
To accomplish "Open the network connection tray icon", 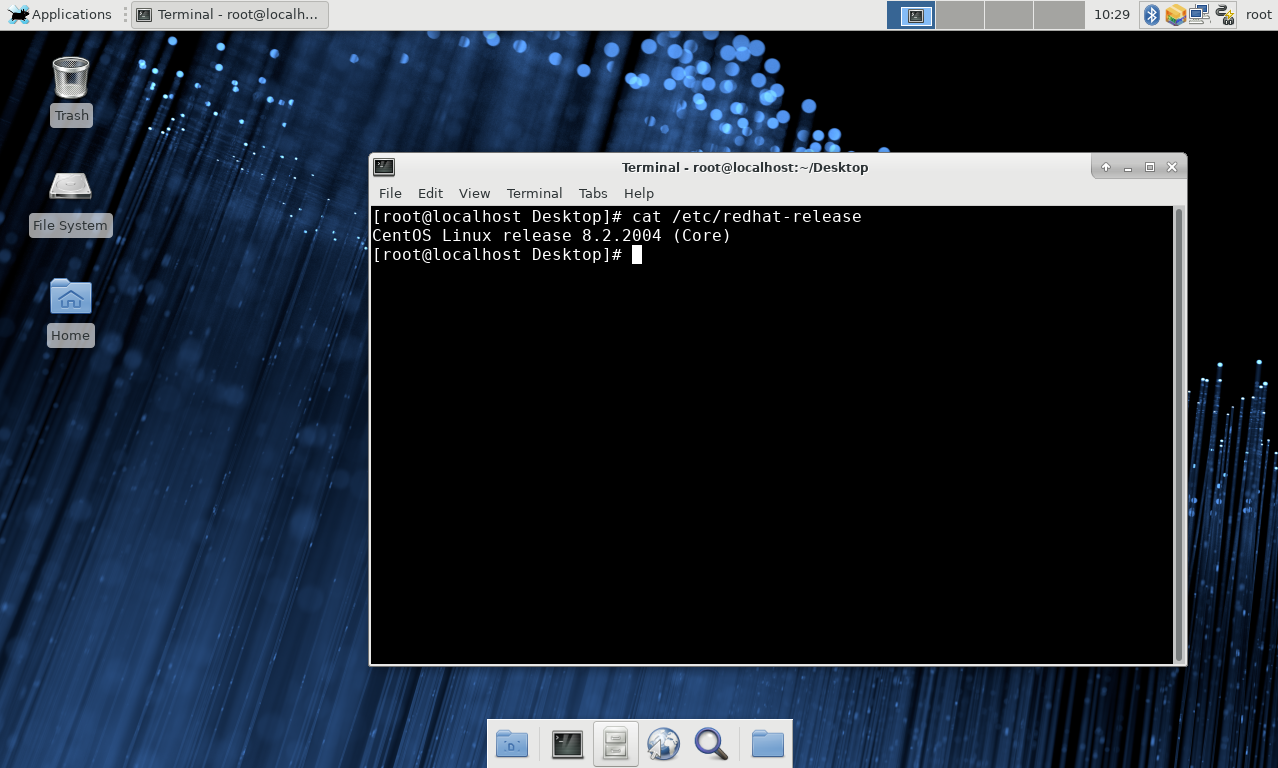I will point(1198,14).
